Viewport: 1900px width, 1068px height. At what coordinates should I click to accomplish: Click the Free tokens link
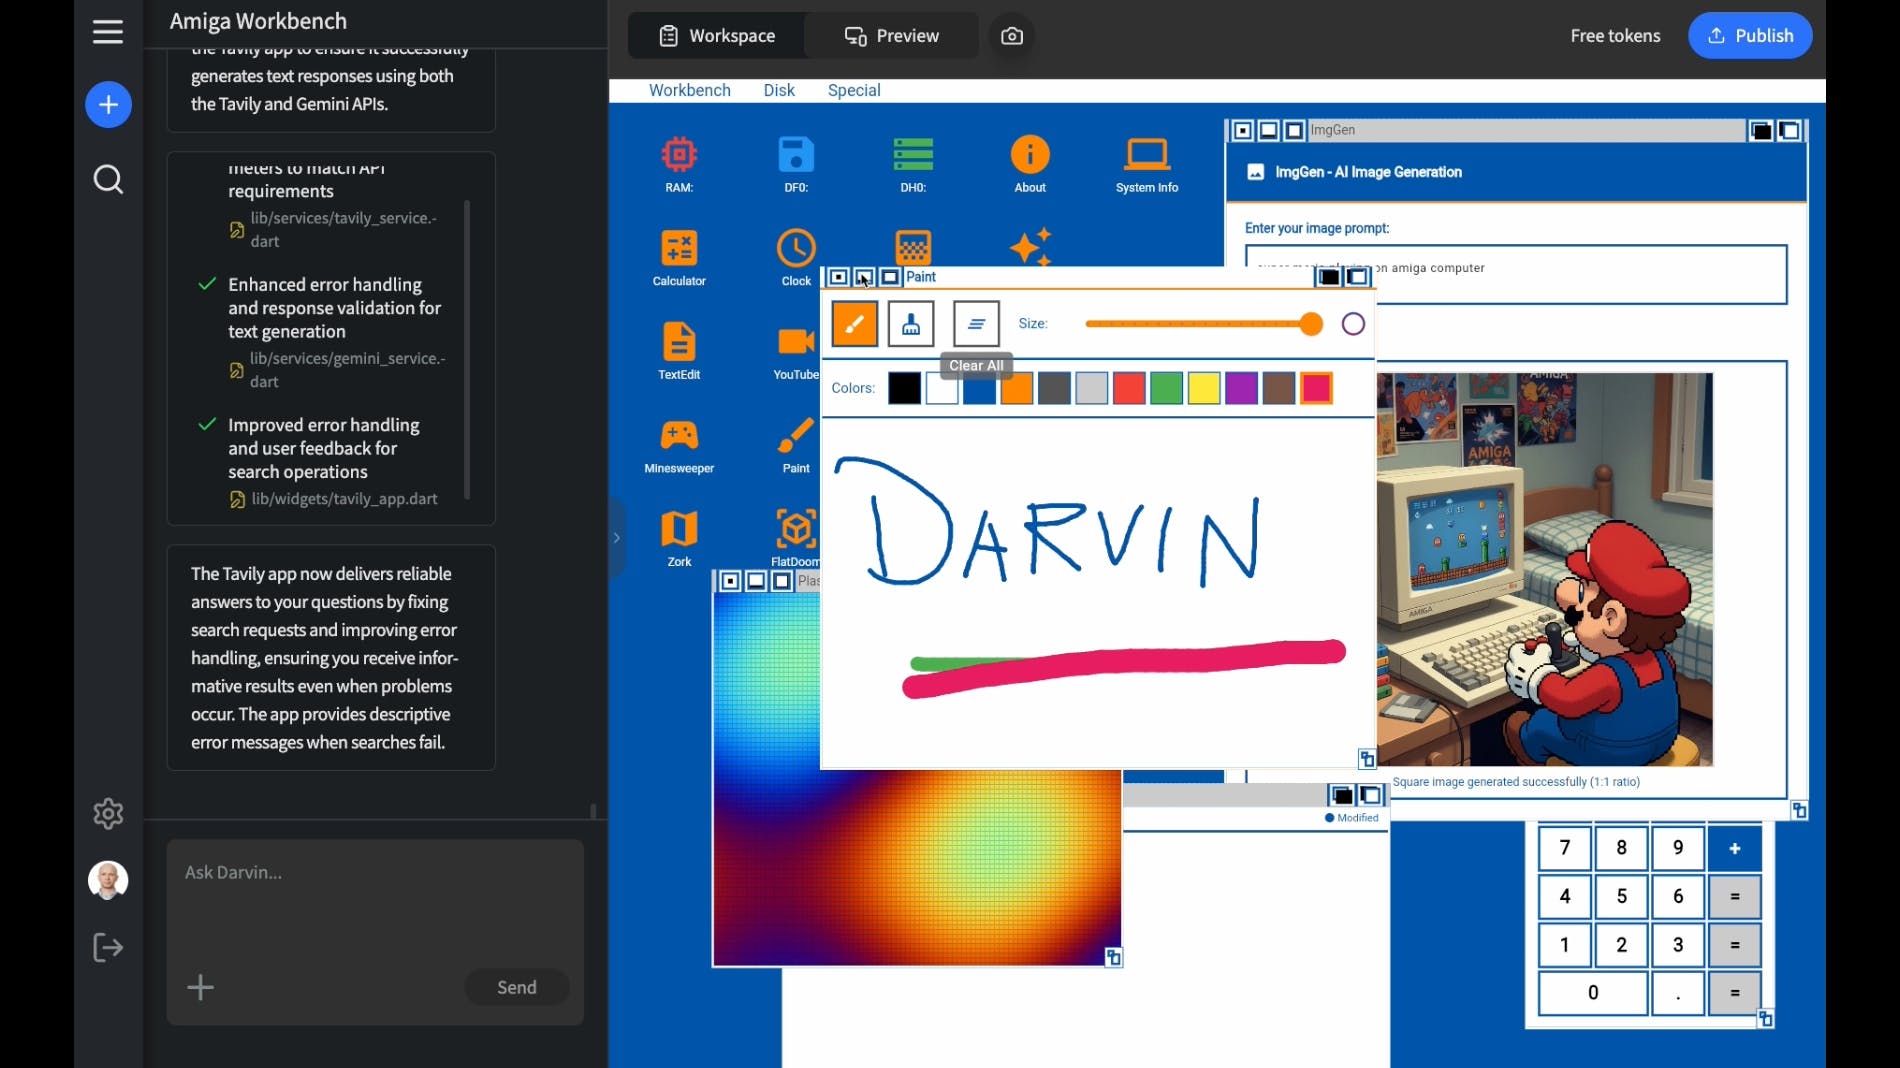pyautogui.click(x=1615, y=36)
